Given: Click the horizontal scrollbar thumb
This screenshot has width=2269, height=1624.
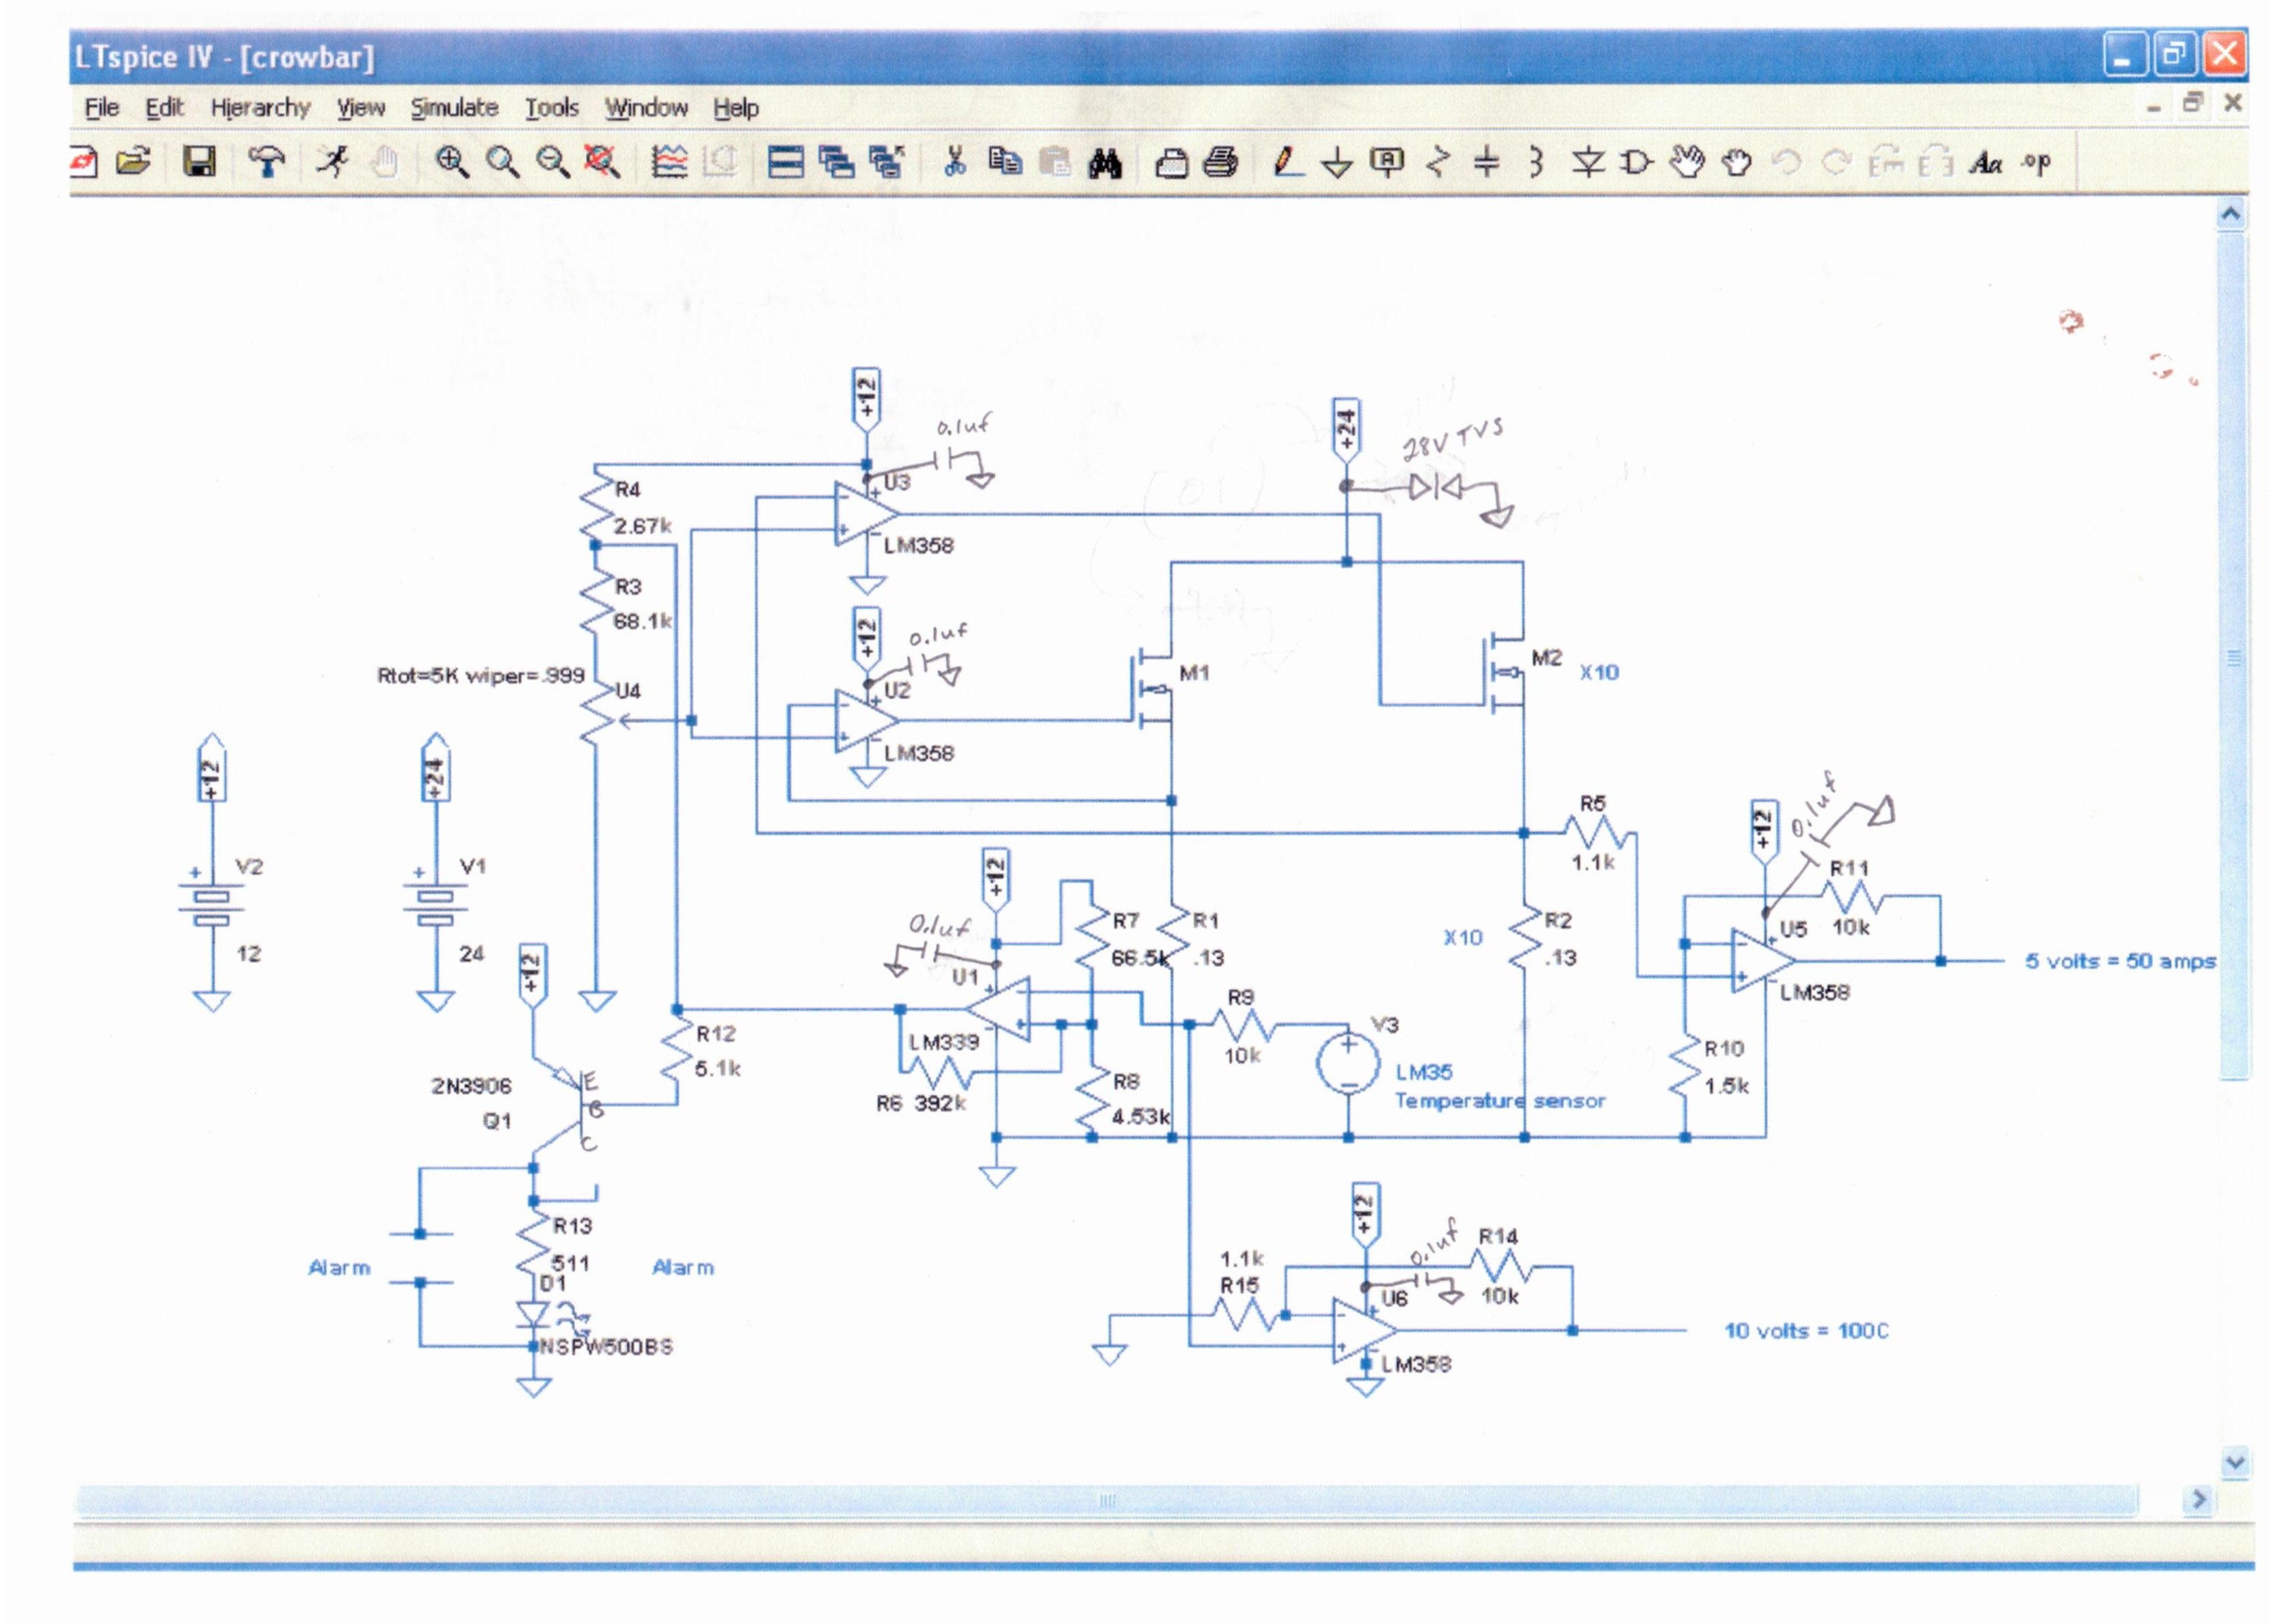Looking at the screenshot, I should [x=1106, y=1500].
